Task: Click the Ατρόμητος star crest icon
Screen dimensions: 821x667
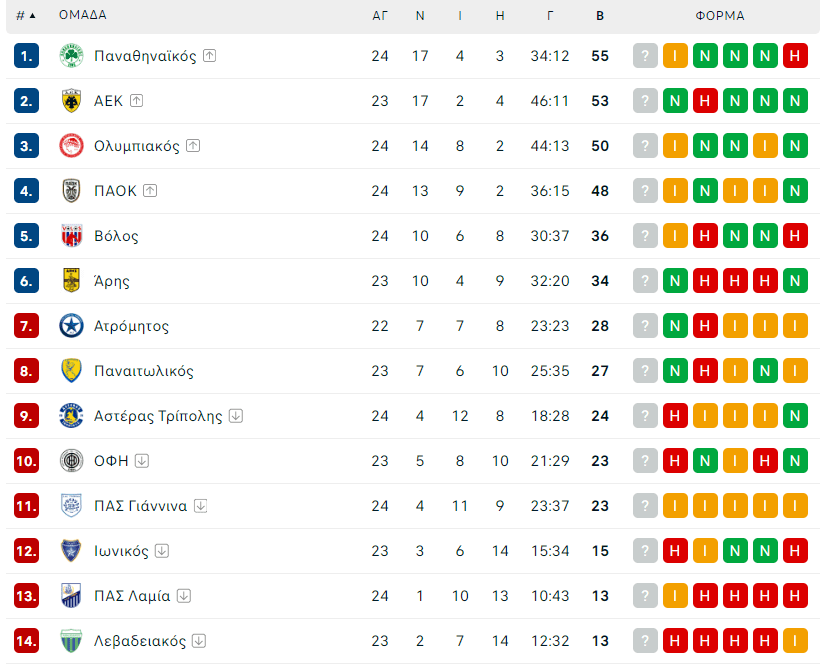Action: point(71,326)
